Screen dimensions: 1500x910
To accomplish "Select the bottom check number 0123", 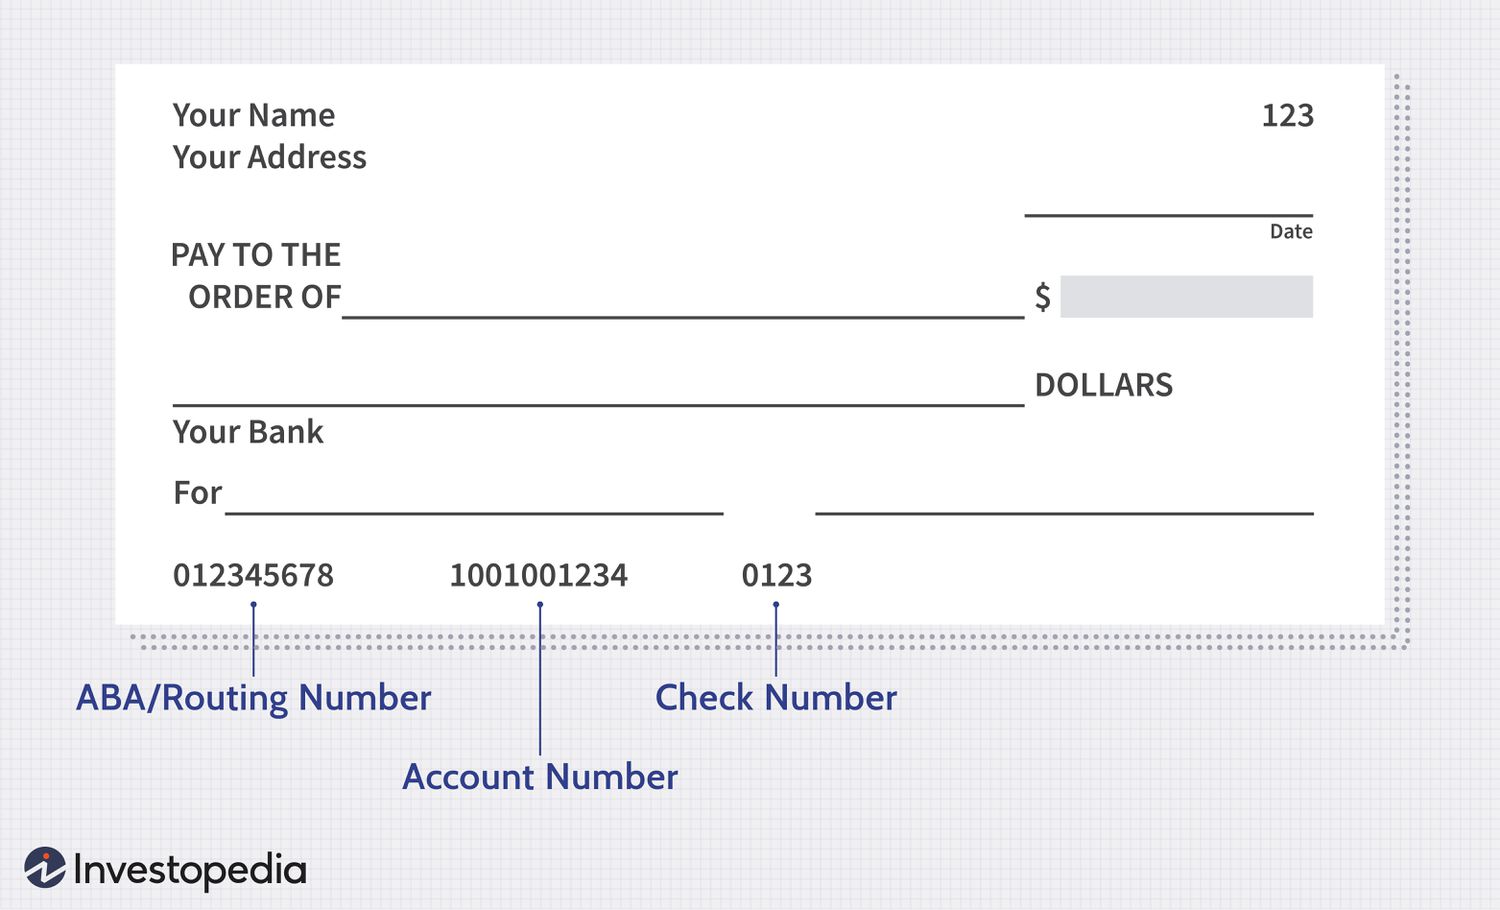I will [777, 575].
